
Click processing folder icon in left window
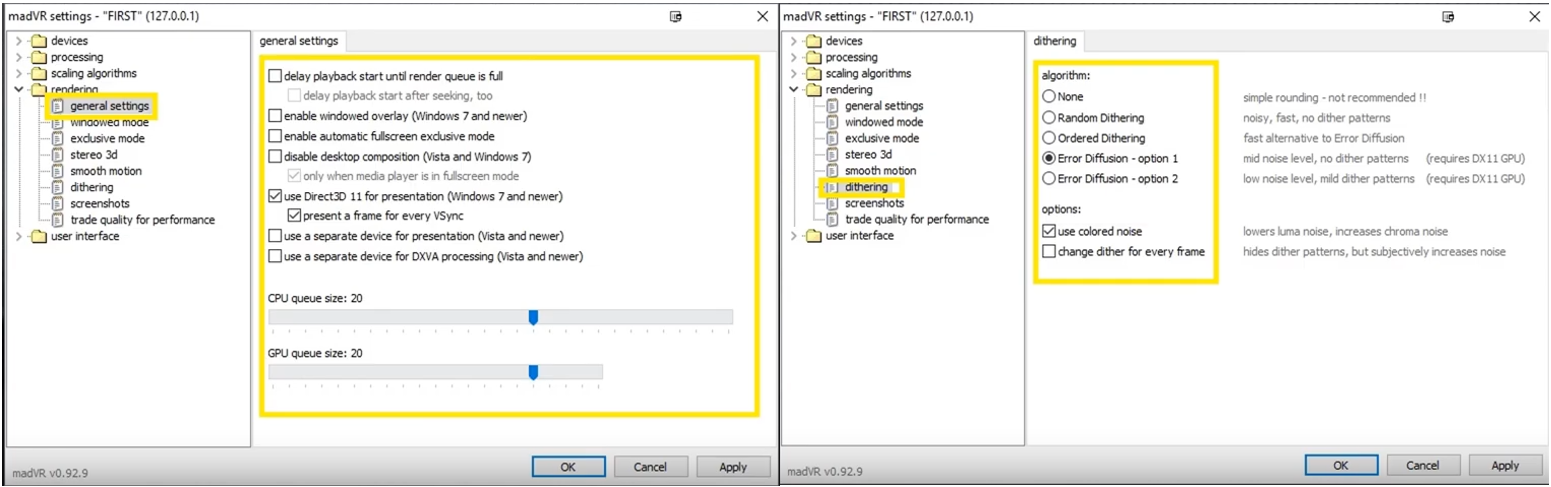(39, 57)
